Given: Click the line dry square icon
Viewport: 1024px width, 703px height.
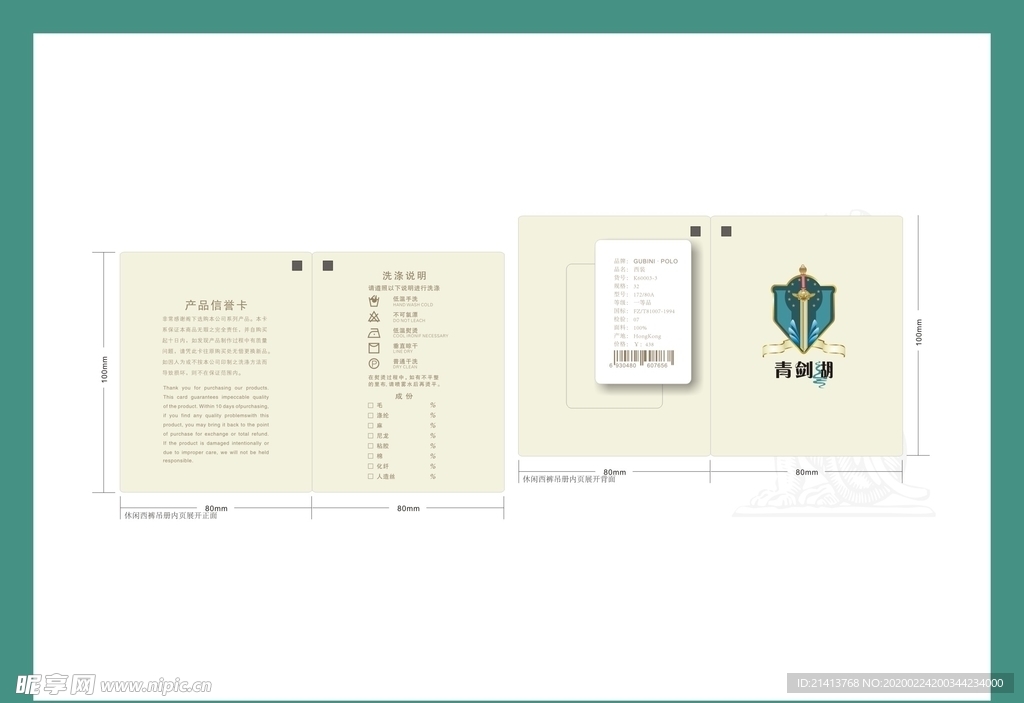Looking at the screenshot, I should (x=374, y=348).
